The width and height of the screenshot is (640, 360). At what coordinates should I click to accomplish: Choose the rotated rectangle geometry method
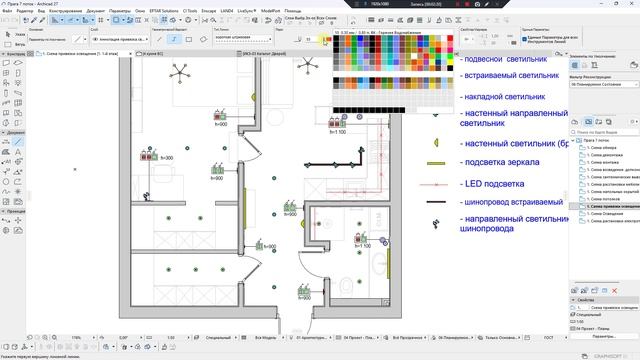coord(203,40)
